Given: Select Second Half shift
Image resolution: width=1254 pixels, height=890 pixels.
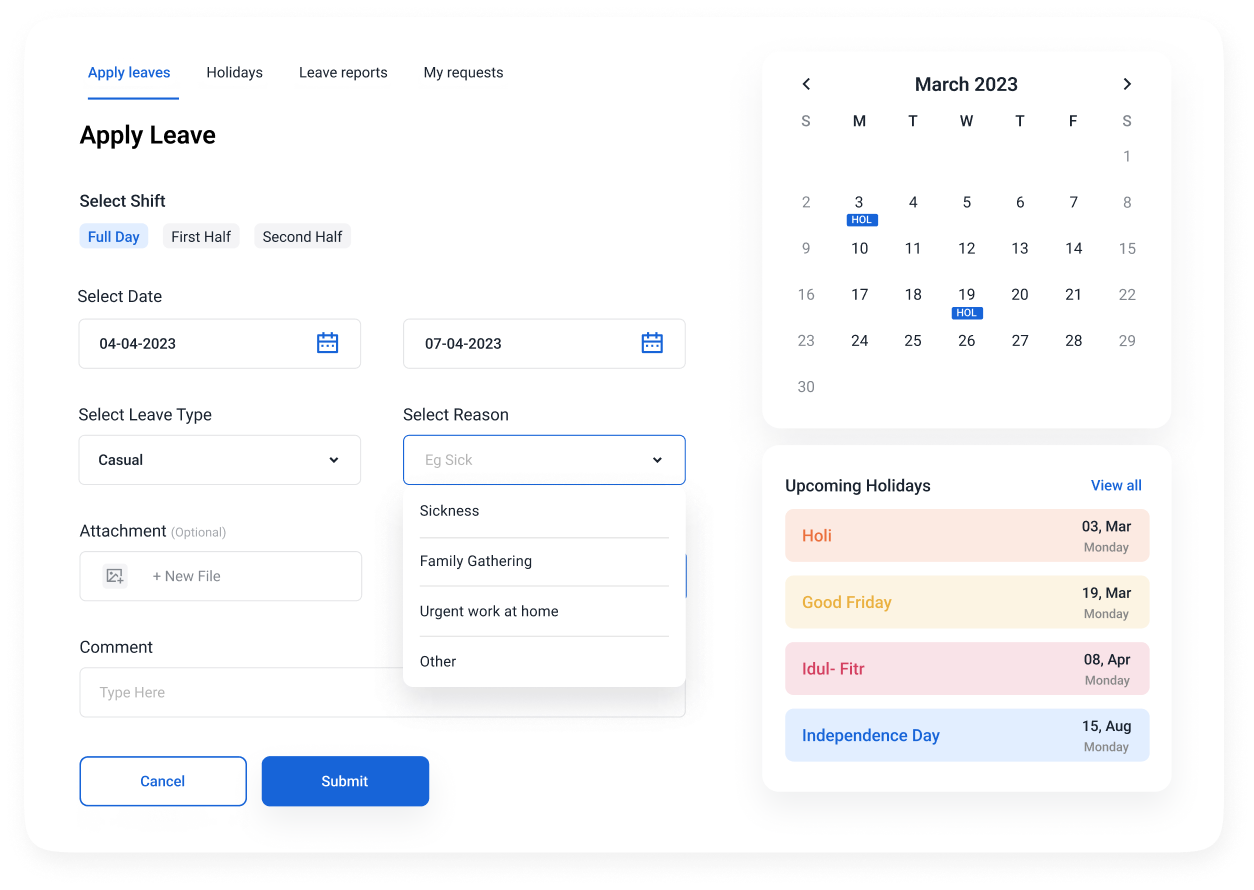Looking at the screenshot, I should [x=302, y=236].
